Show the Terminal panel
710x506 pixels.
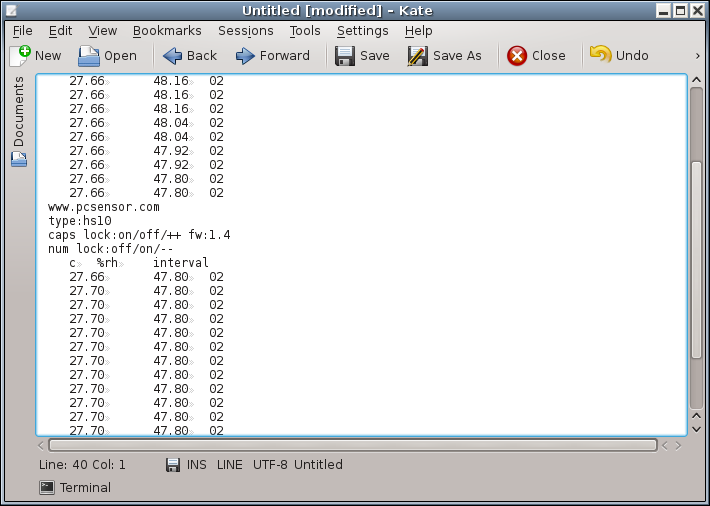pos(75,487)
